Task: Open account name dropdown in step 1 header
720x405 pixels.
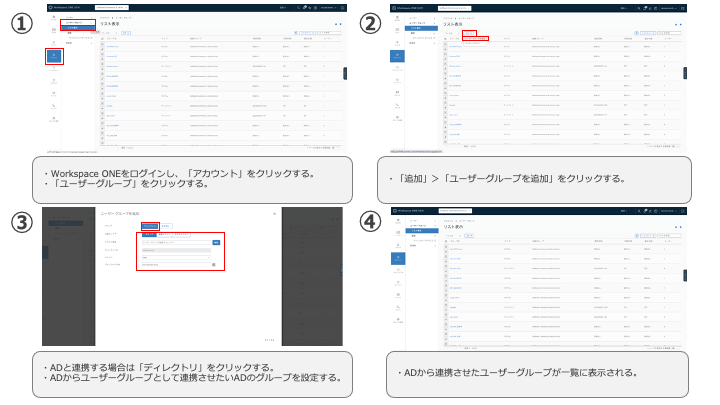Action: [x=328, y=8]
